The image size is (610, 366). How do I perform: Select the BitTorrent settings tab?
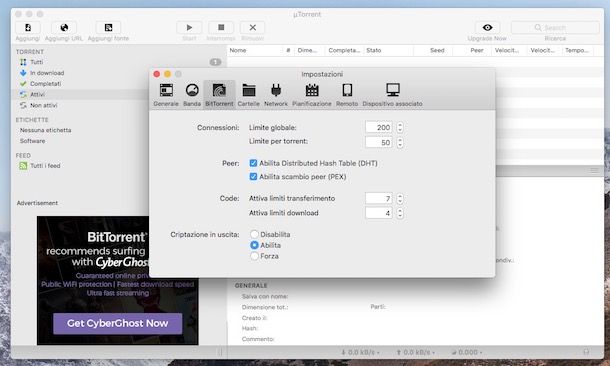[219, 95]
